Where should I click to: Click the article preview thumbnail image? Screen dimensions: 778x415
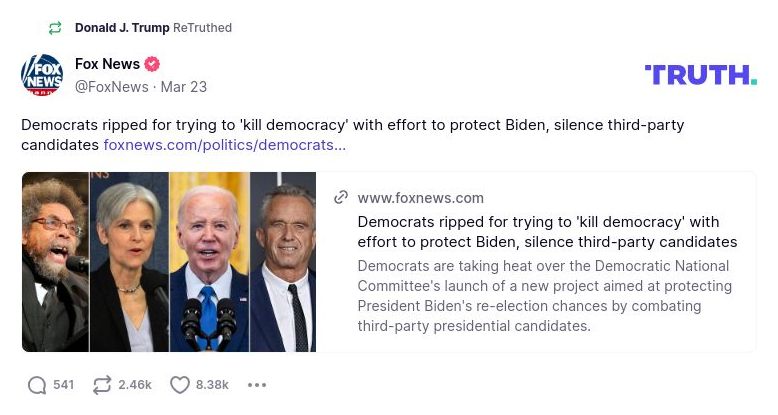click(169, 262)
